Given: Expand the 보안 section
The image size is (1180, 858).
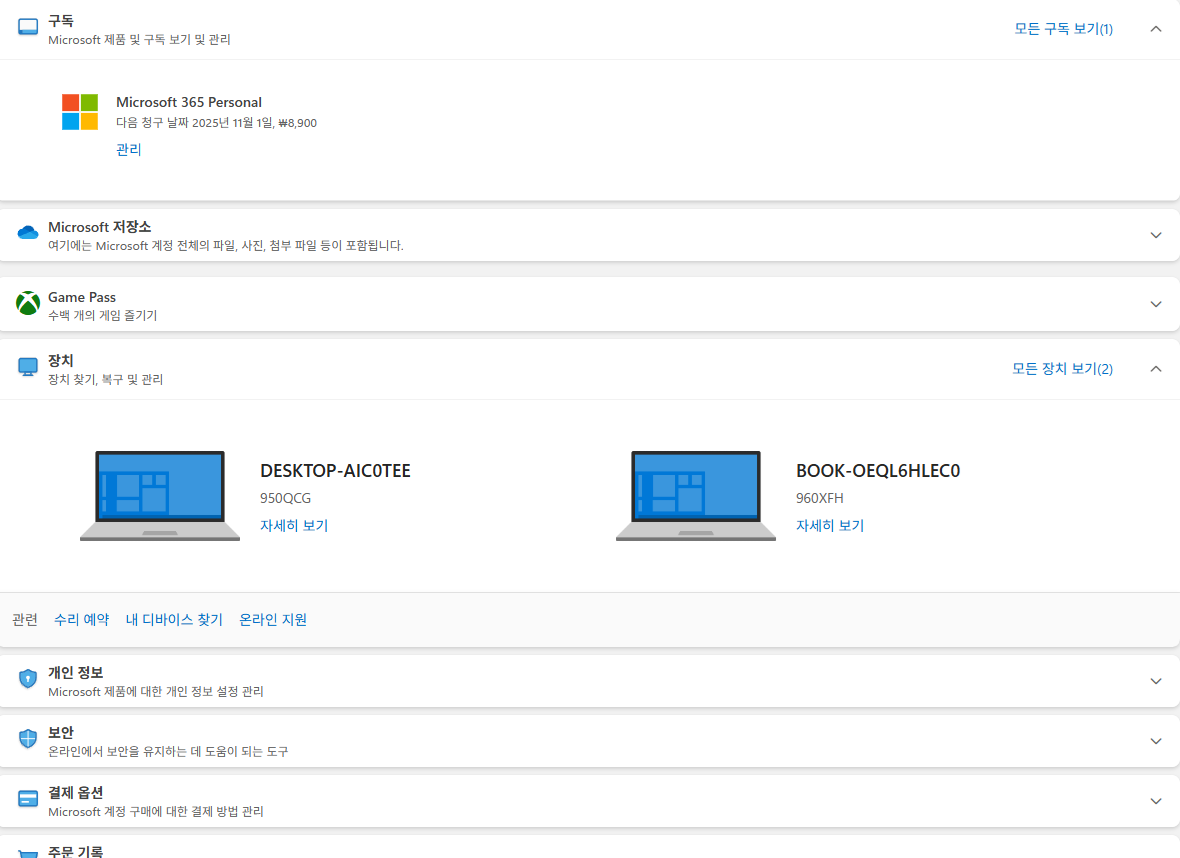Looking at the screenshot, I should click(1156, 741).
